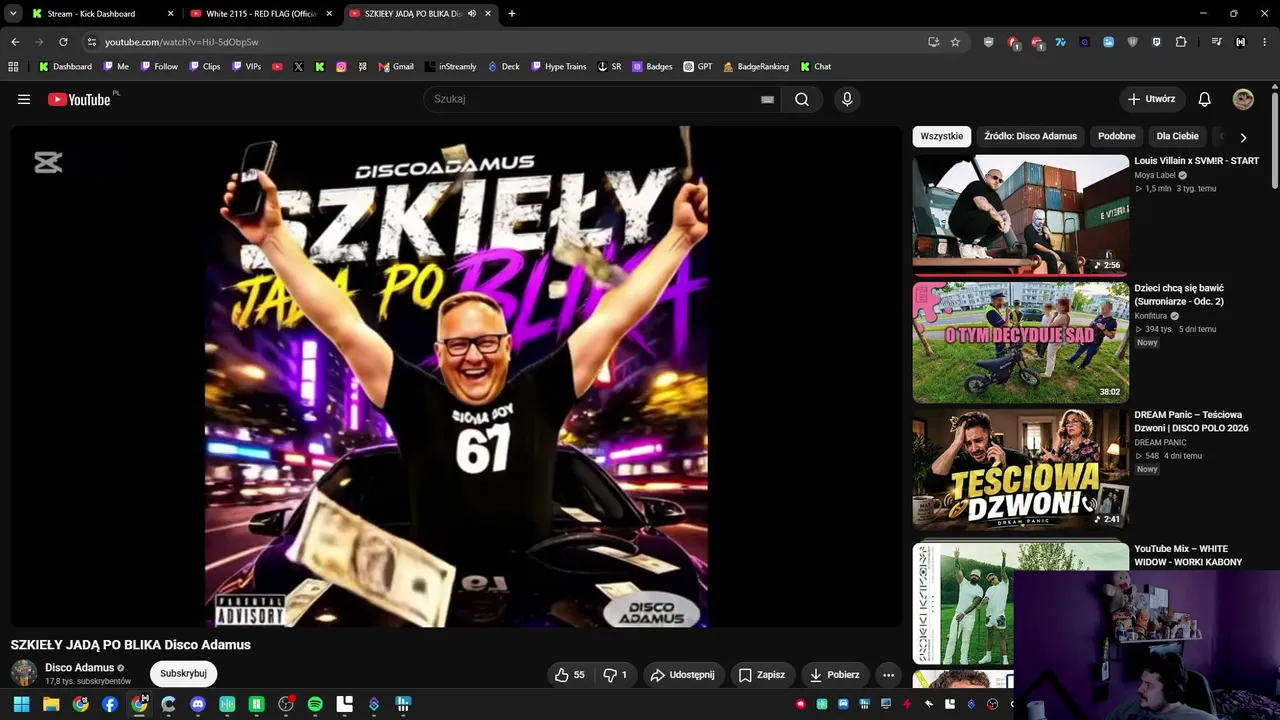Select the Źródło: Disco Adamus chip
Viewport: 1280px width, 720px height.
[1030, 136]
